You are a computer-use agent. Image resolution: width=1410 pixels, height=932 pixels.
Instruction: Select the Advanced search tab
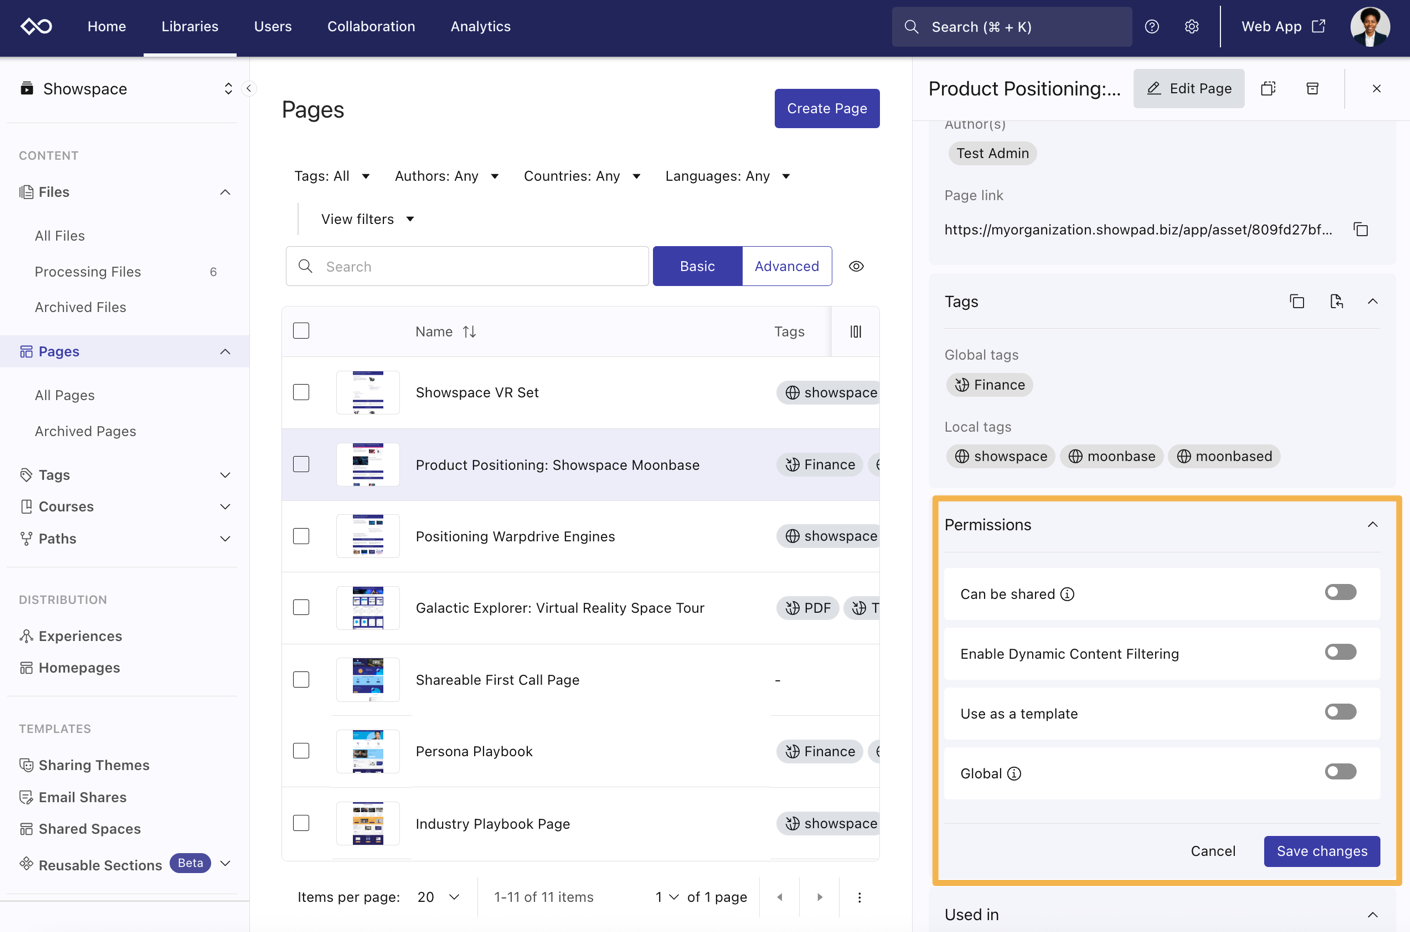pos(786,267)
